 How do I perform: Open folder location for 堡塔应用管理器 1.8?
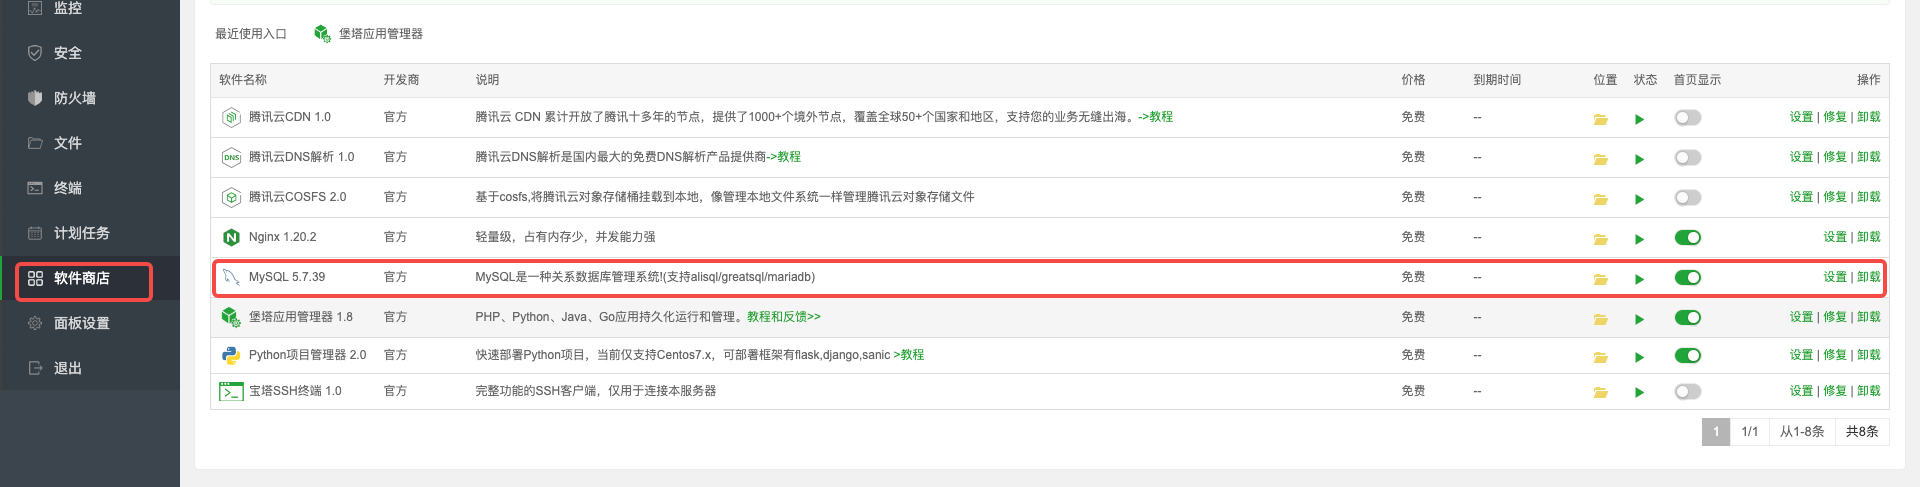click(x=1600, y=319)
